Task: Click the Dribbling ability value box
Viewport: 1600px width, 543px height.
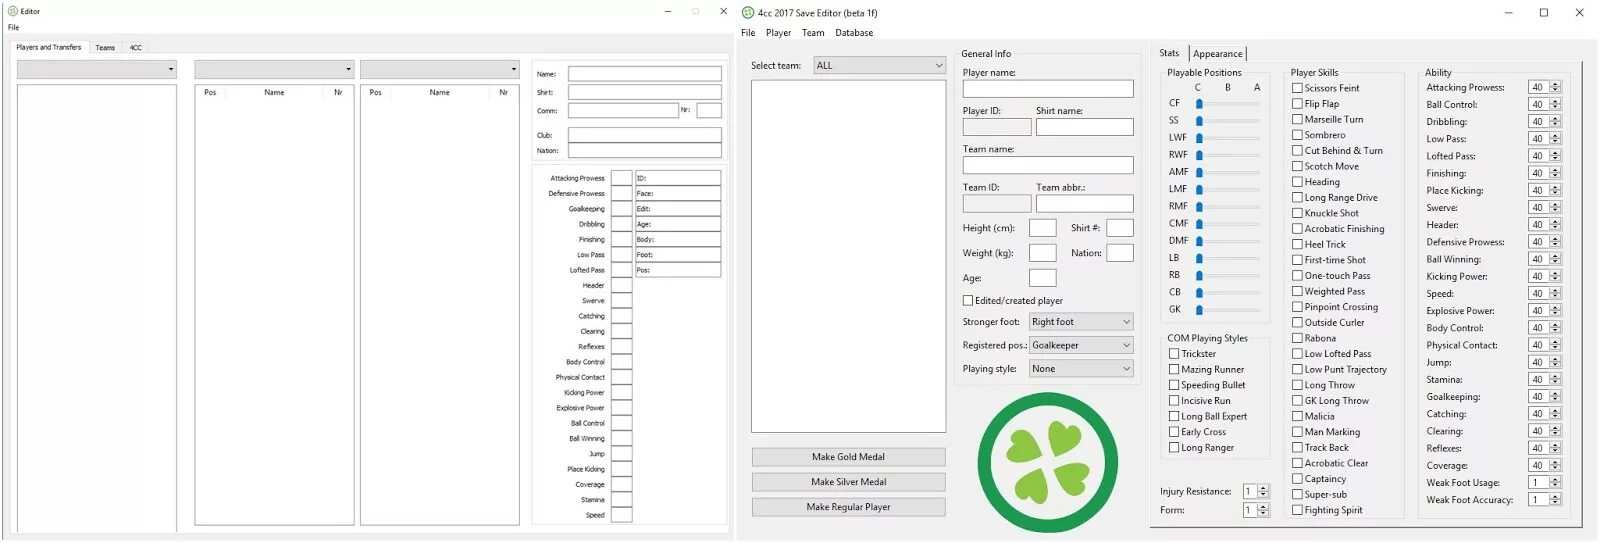Action: coord(1538,122)
